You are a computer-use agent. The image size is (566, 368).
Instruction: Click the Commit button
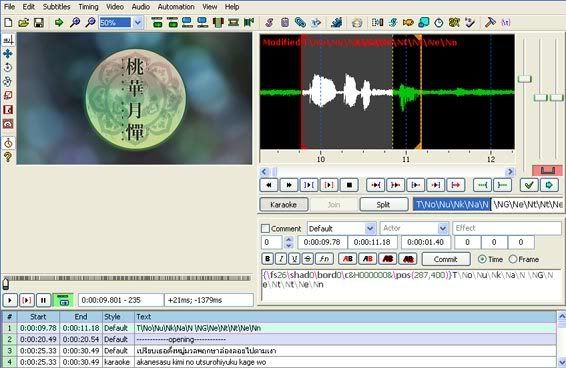point(446,259)
